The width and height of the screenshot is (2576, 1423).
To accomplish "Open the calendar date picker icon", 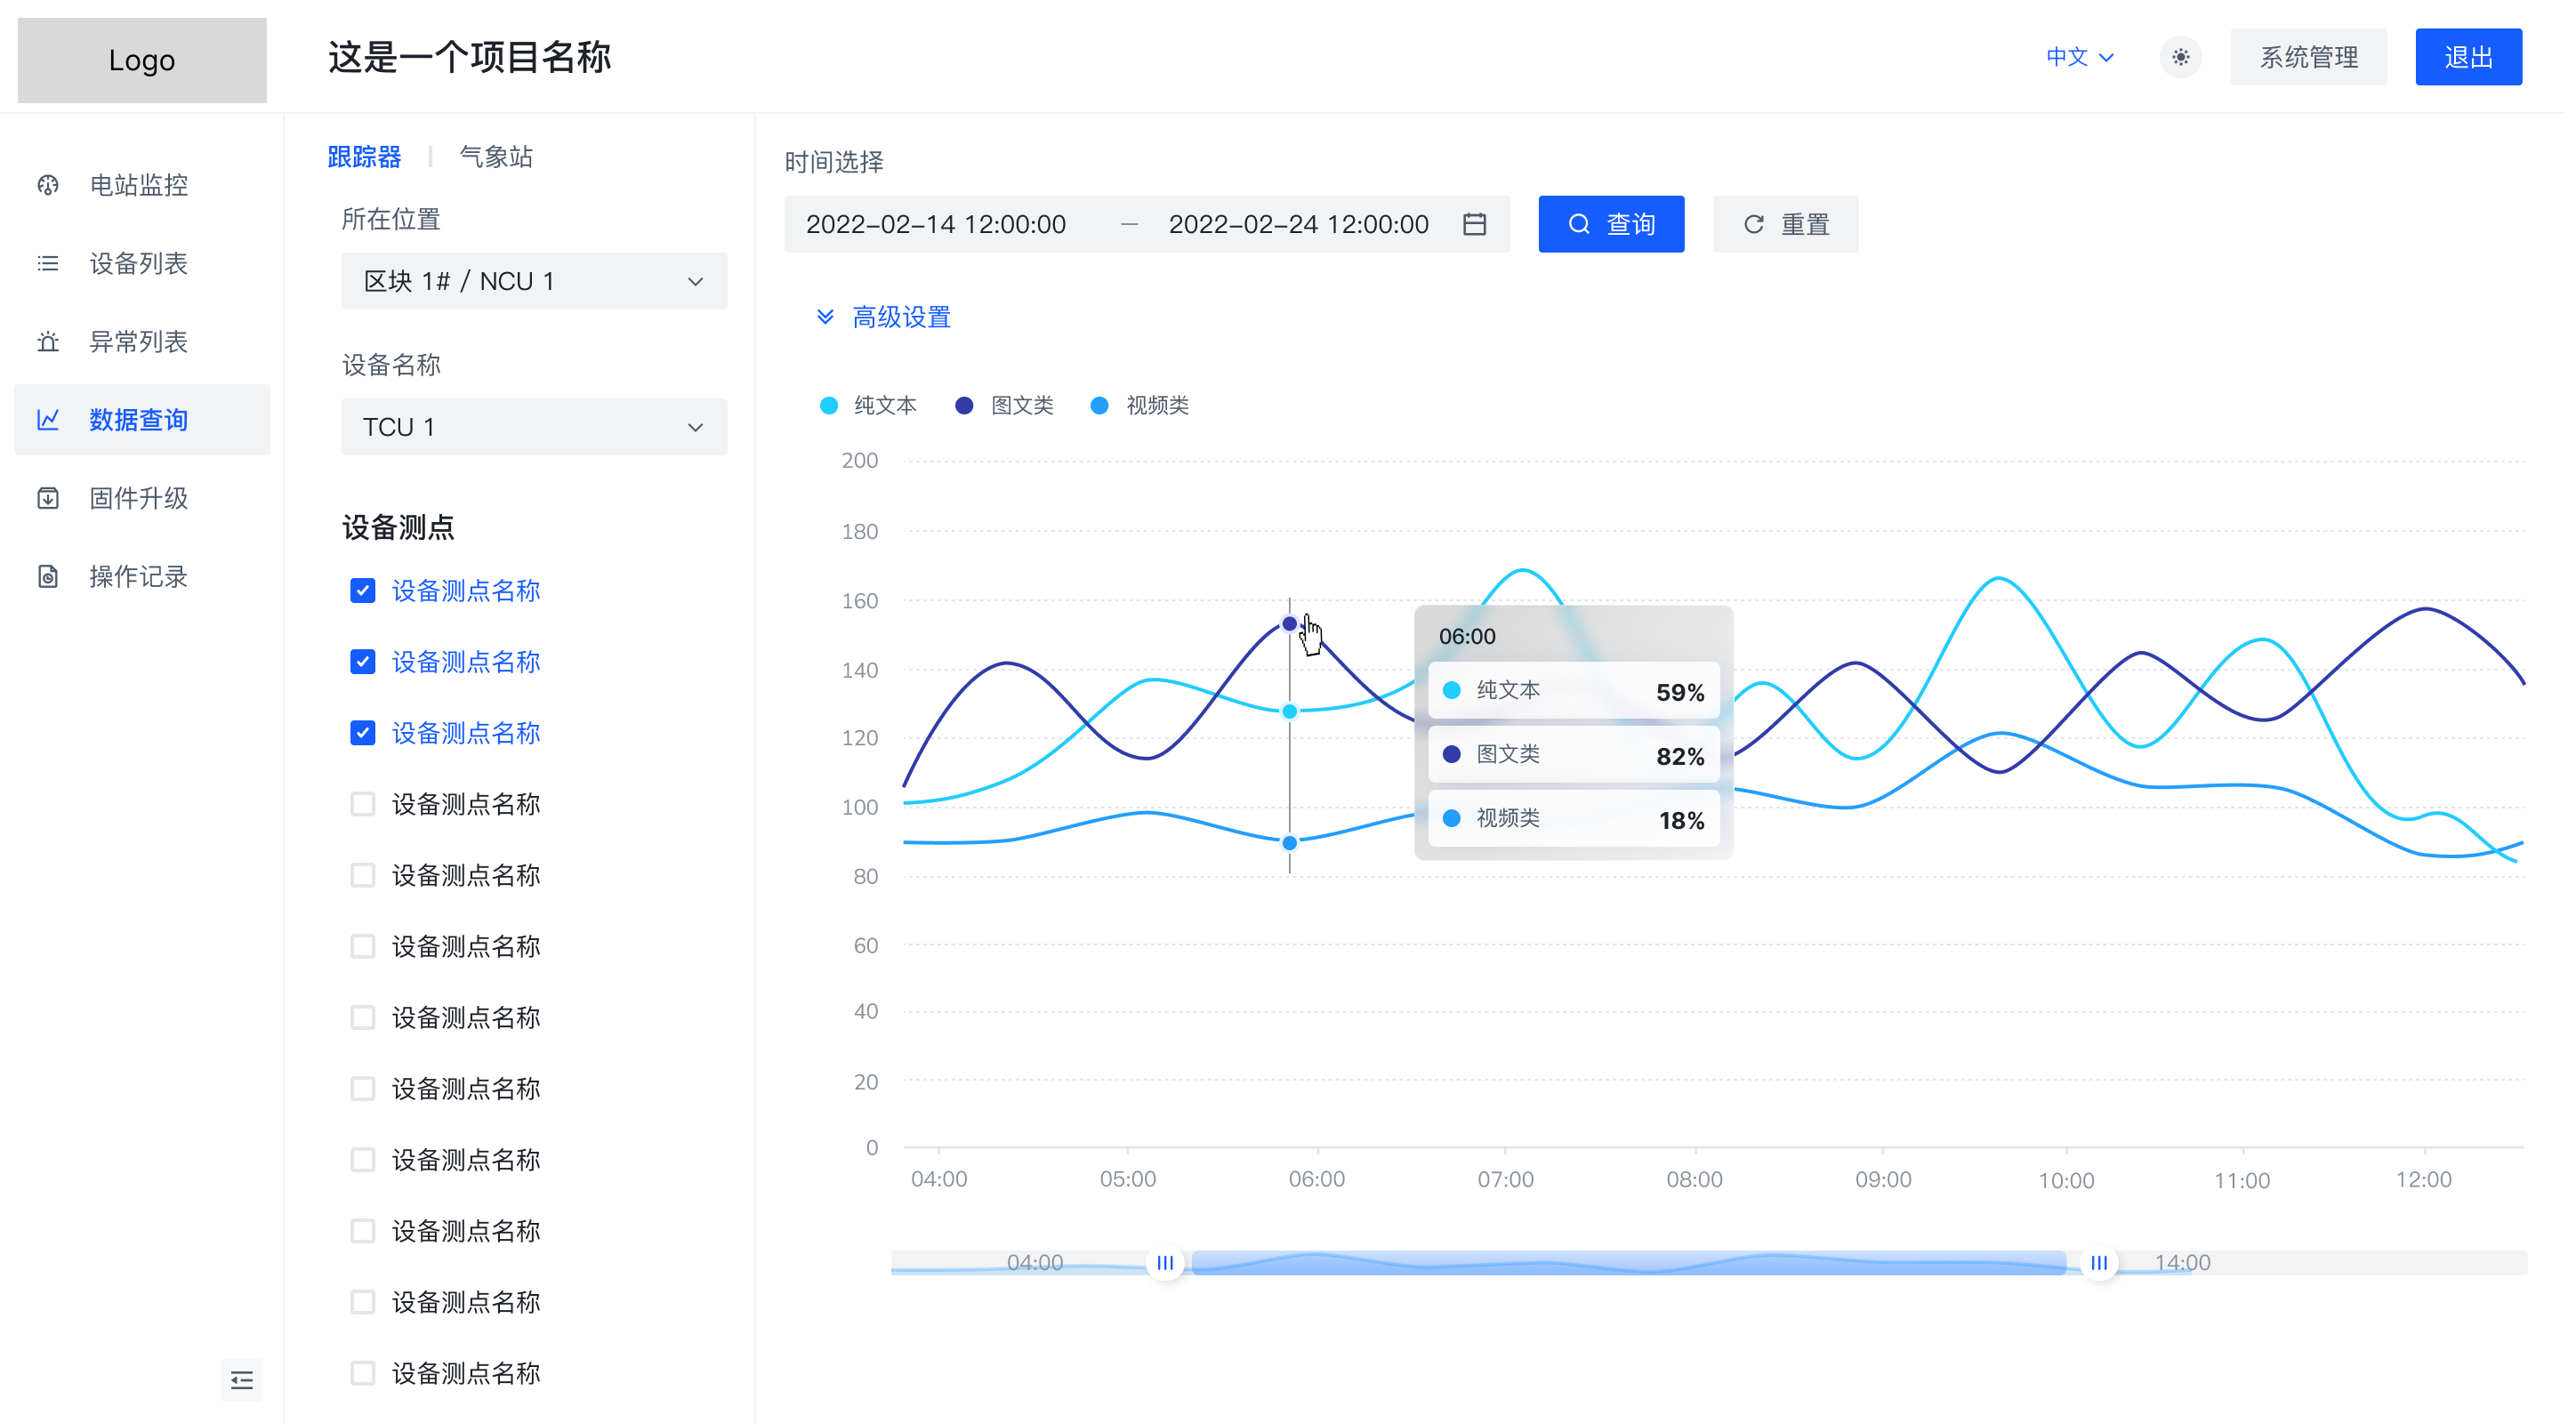I will coord(1474,224).
